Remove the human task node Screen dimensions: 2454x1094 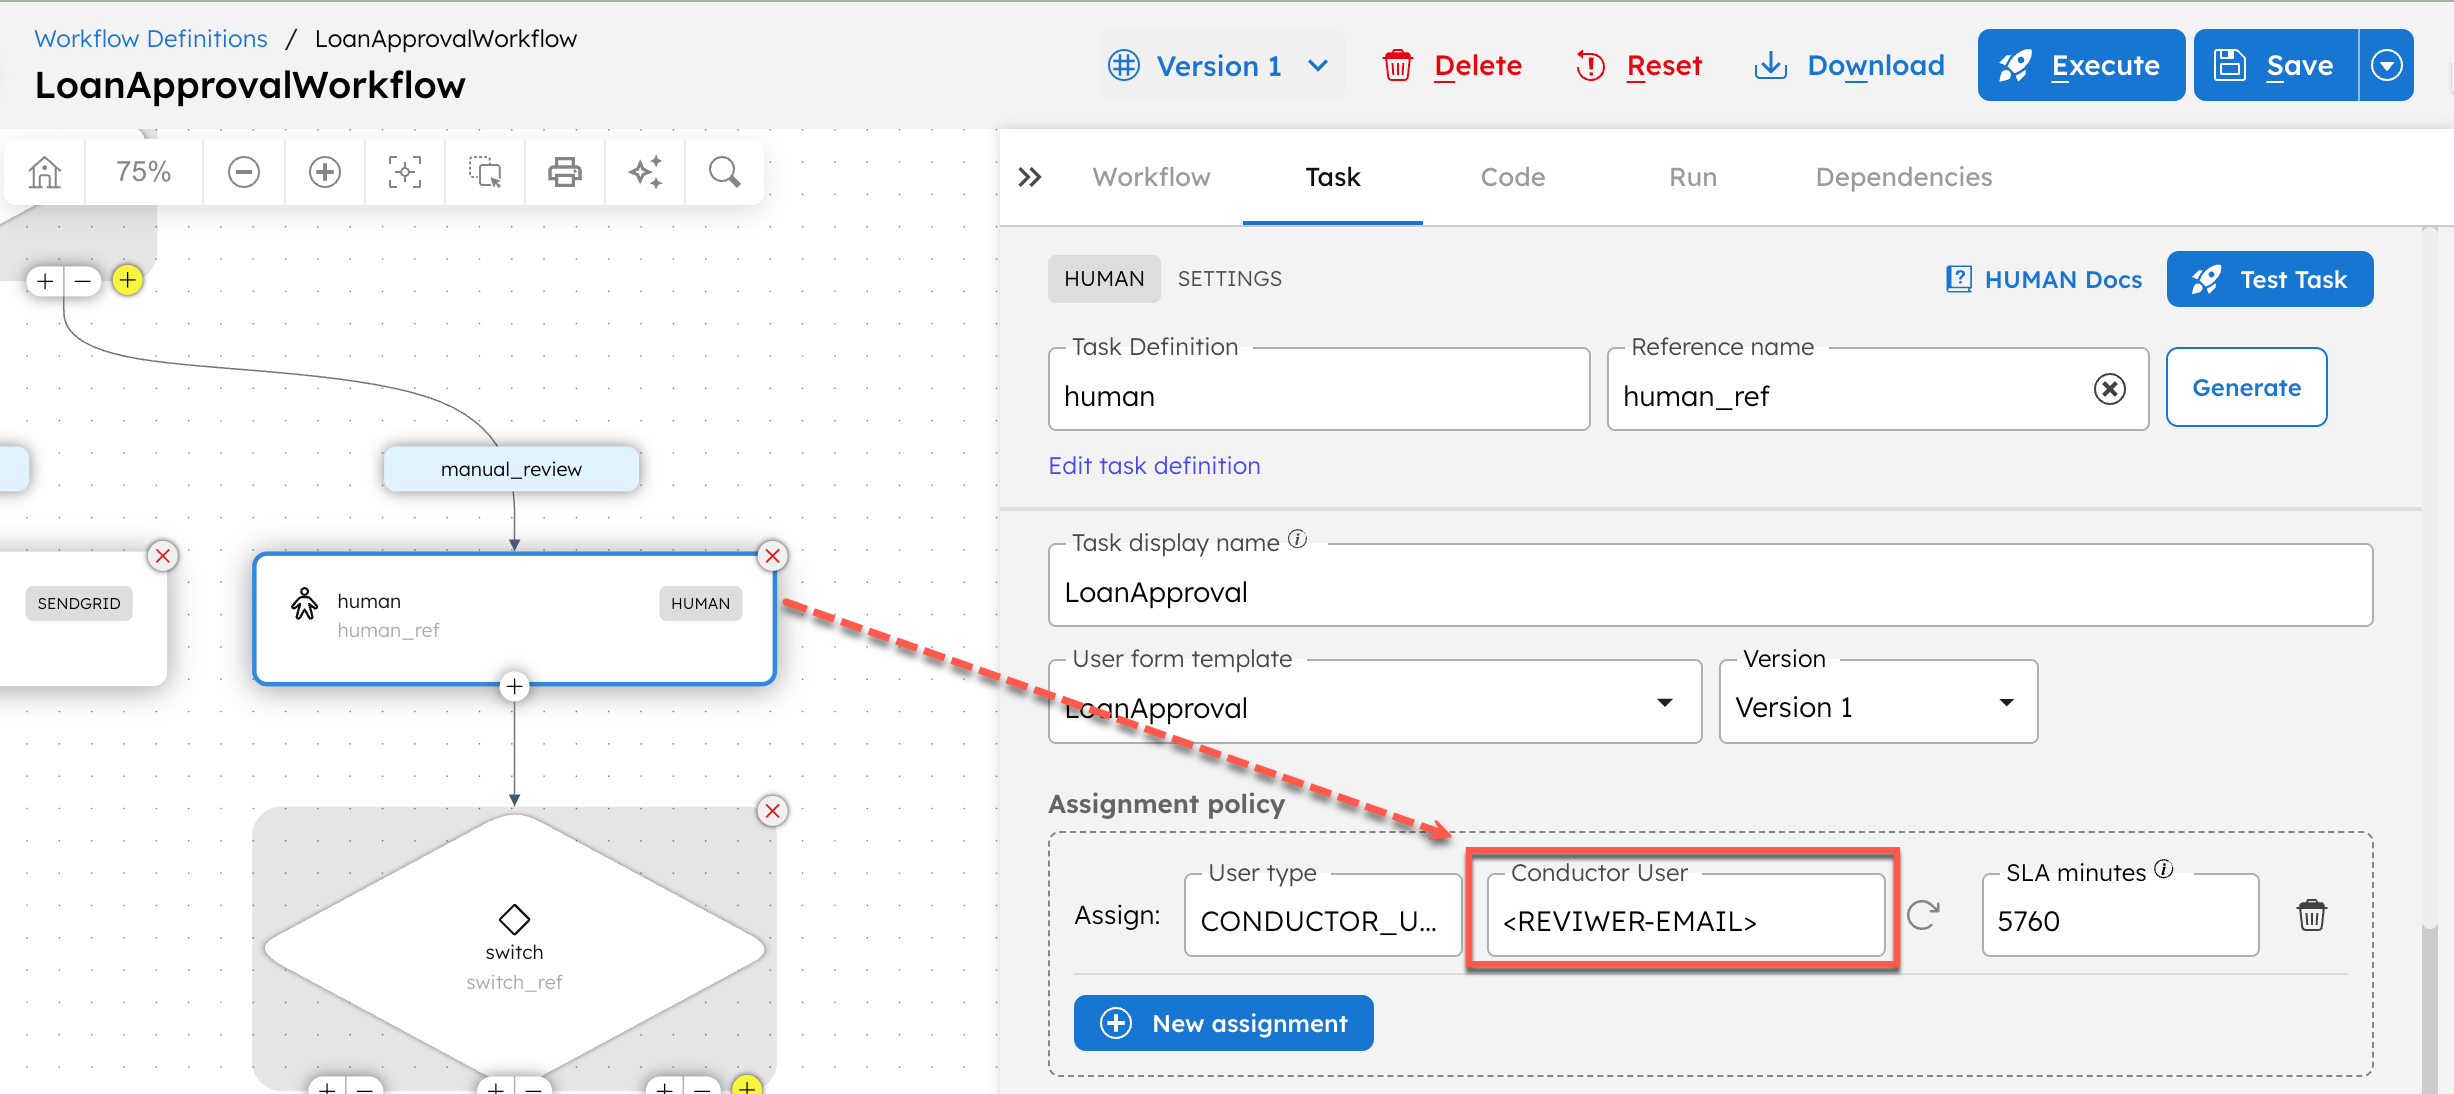point(772,556)
